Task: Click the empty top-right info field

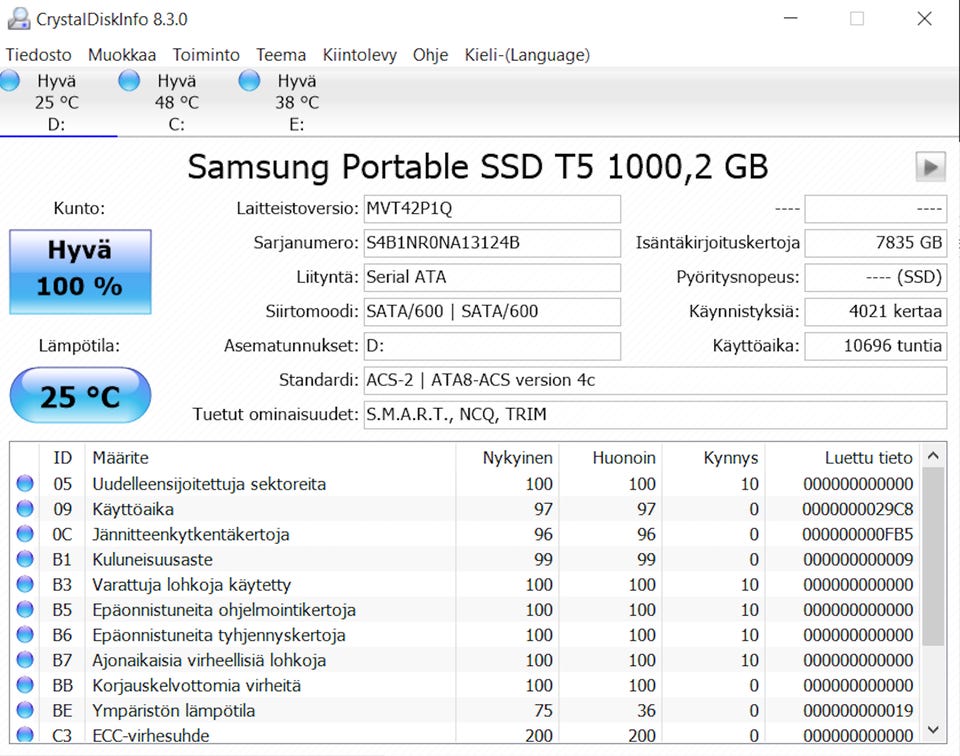Action: point(876,209)
